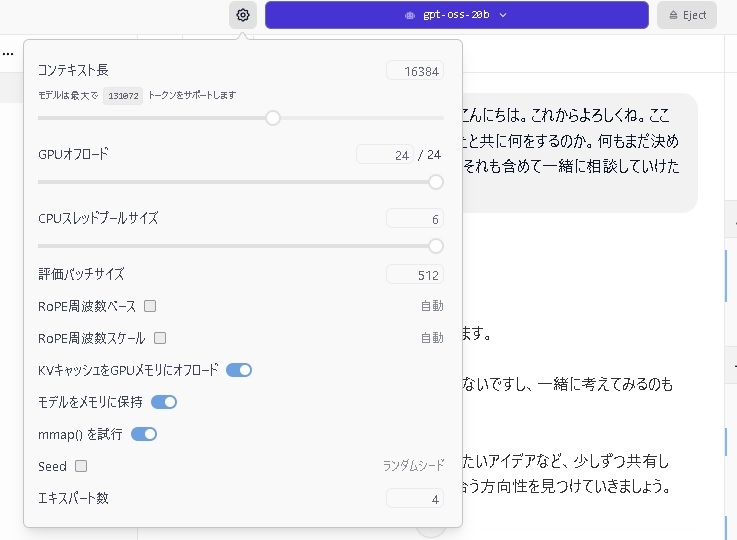
Task: Click the GPUオフロード slider handle
Action: pos(436,182)
